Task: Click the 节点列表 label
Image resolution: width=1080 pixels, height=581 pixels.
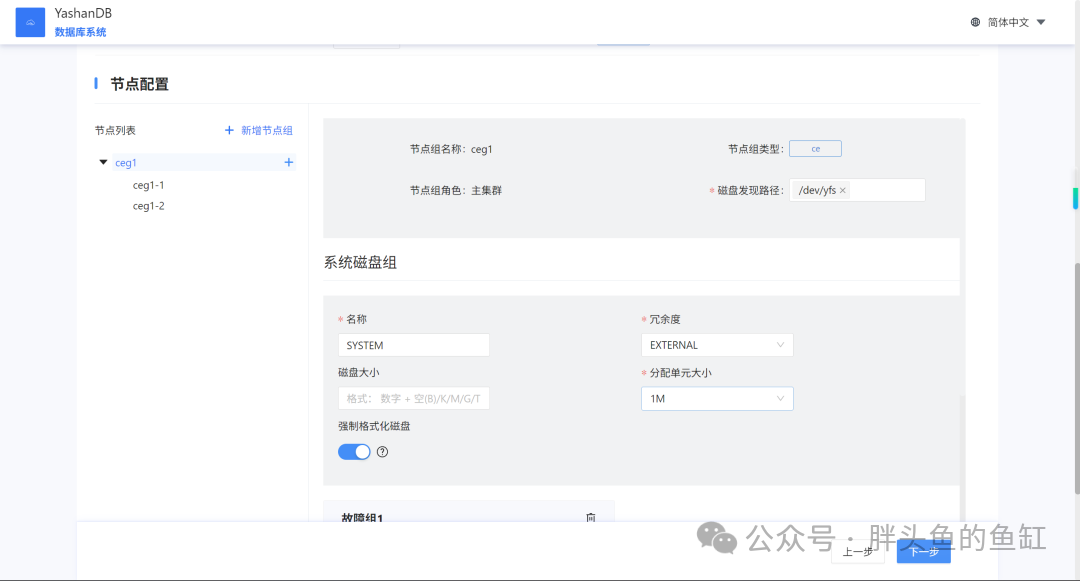Action: [115, 130]
